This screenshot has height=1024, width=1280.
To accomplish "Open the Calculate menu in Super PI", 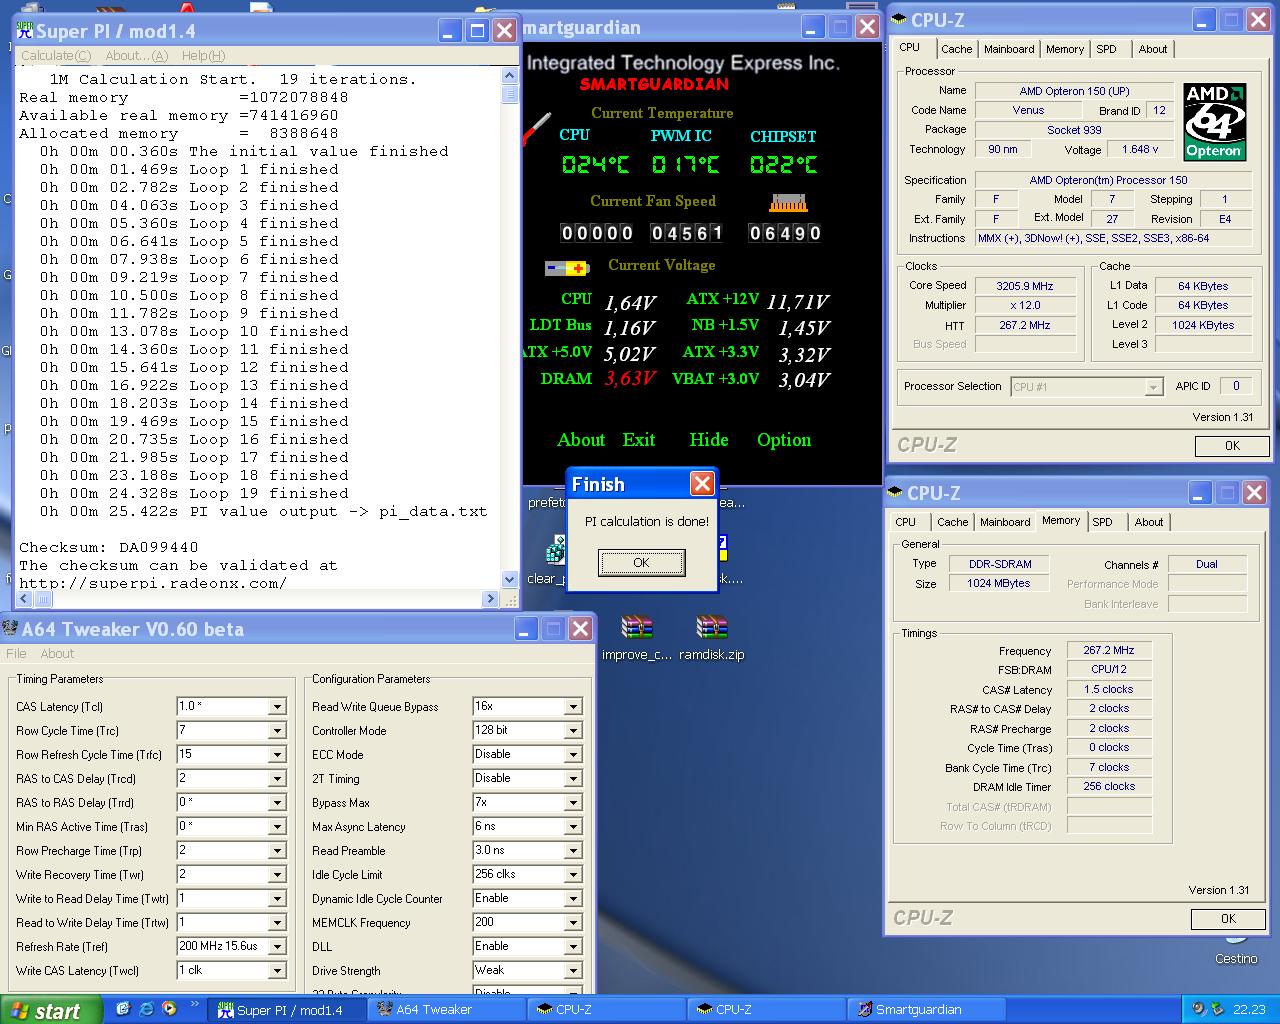I will [x=56, y=56].
